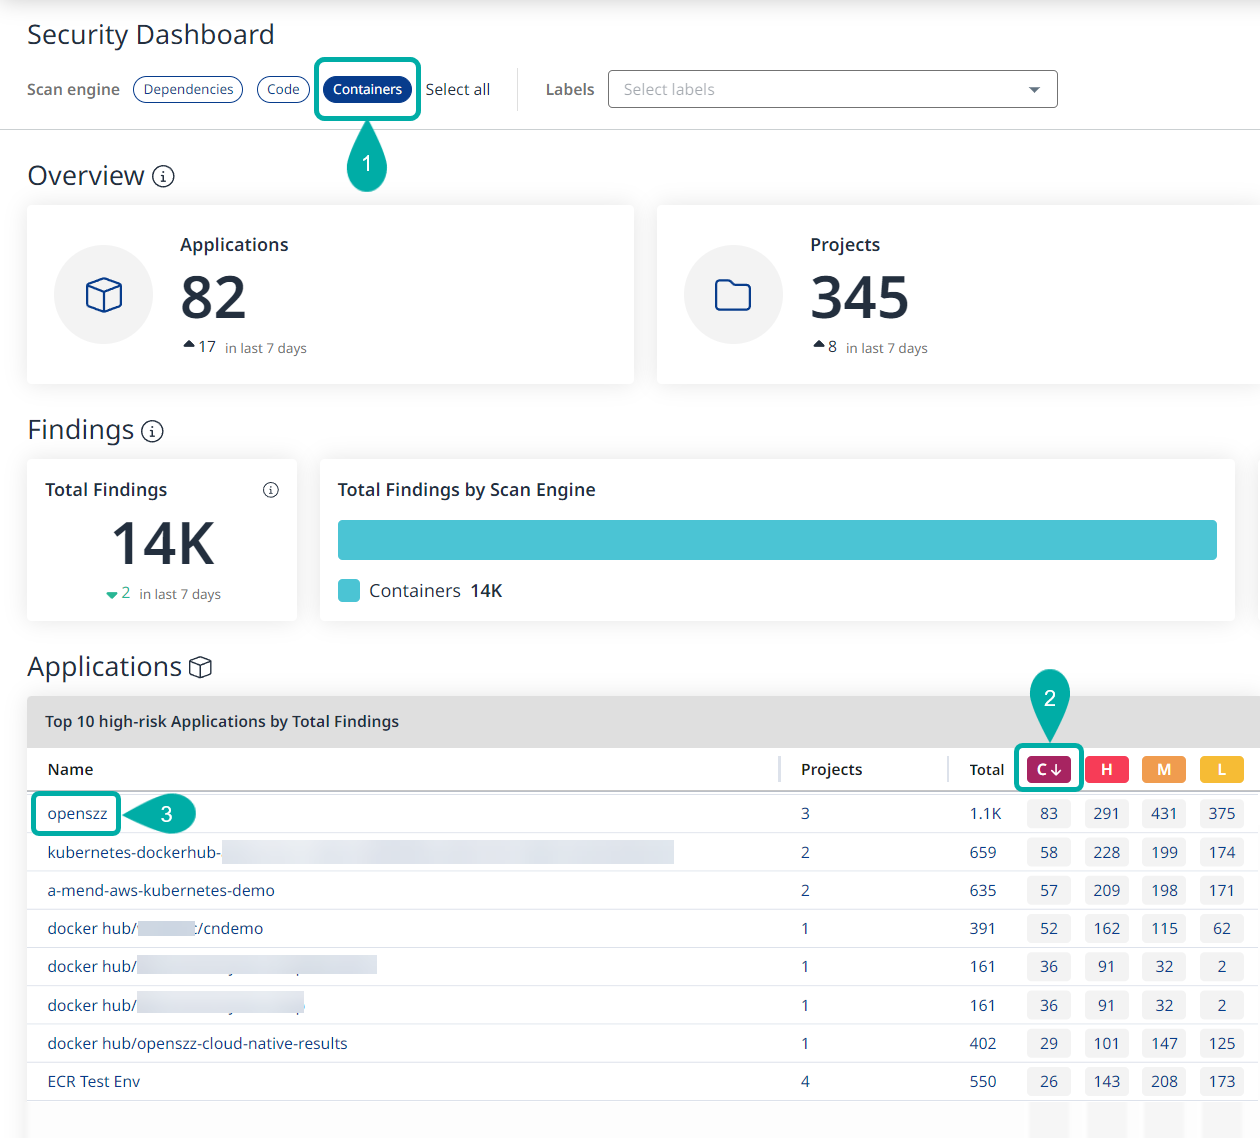Sort by the High severity column badge
Image resolution: width=1260 pixels, height=1138 pixels.
1106,769
